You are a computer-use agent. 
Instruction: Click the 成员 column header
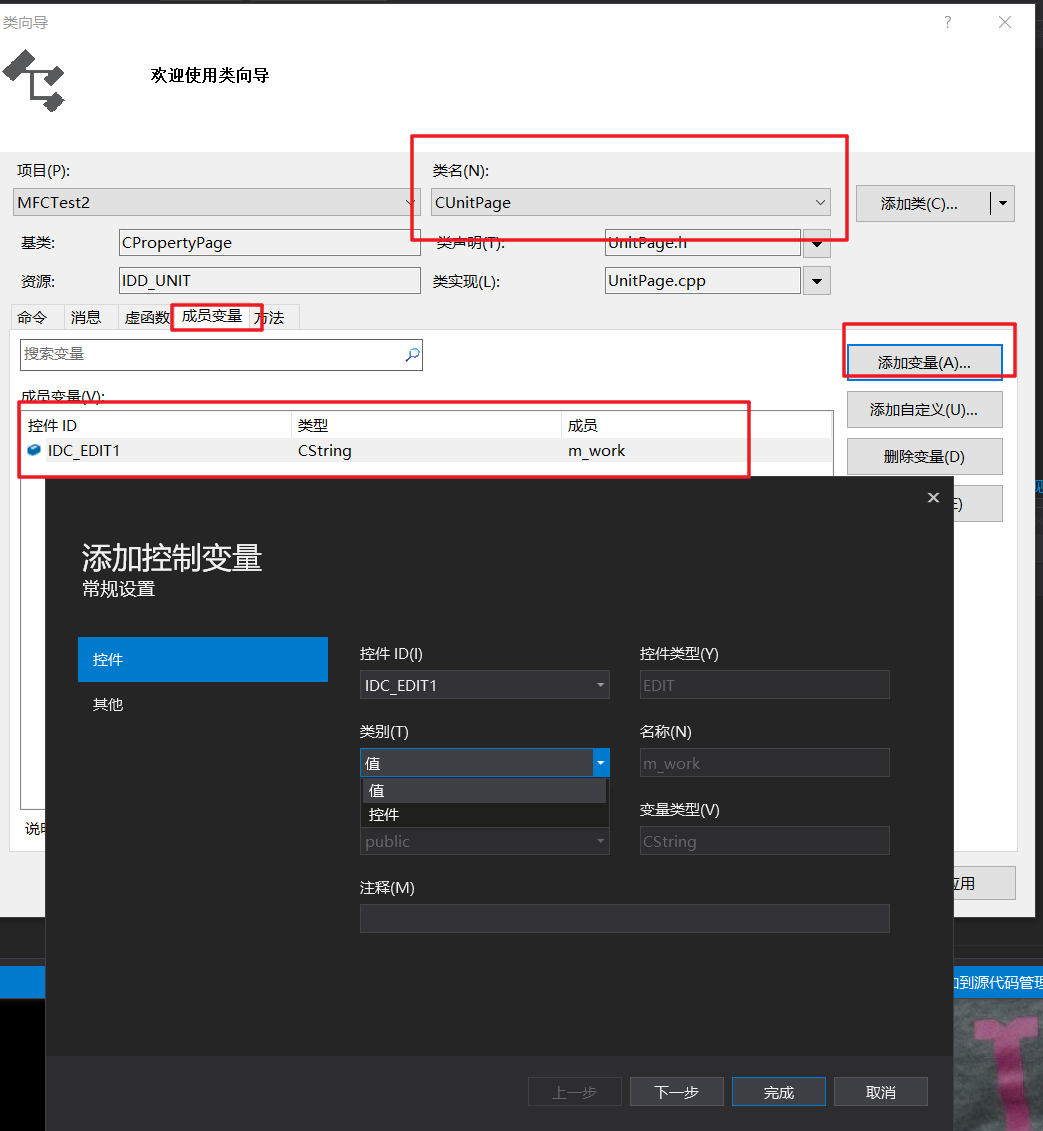[697, 426]
